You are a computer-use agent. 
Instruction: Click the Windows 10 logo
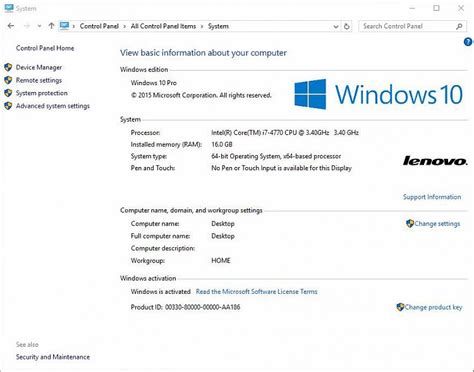coord(379,94)
